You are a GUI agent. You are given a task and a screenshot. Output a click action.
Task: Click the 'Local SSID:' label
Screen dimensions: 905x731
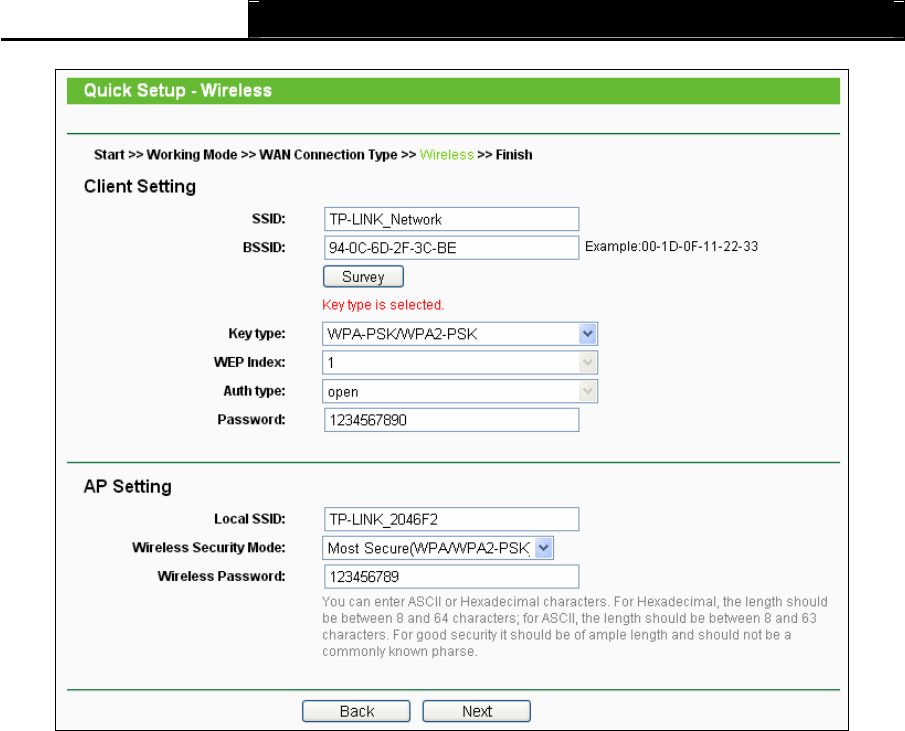[249, 519]
